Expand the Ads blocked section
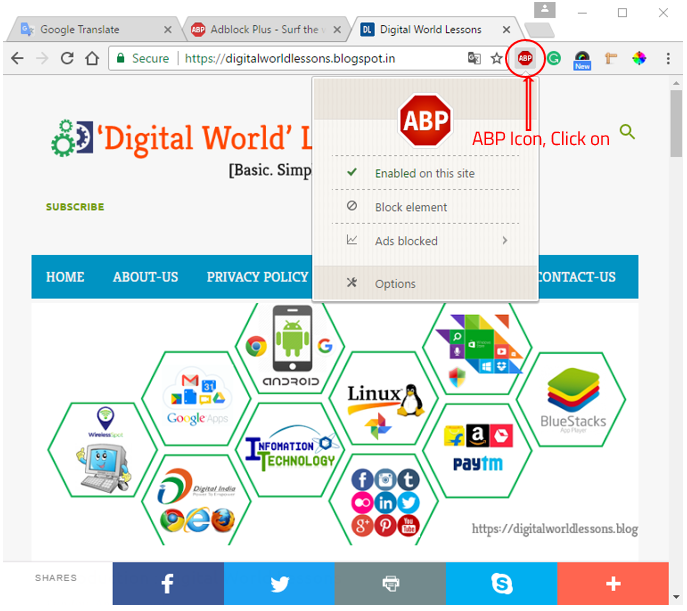The height and width of the screenshot is (611, 687). 425,240
